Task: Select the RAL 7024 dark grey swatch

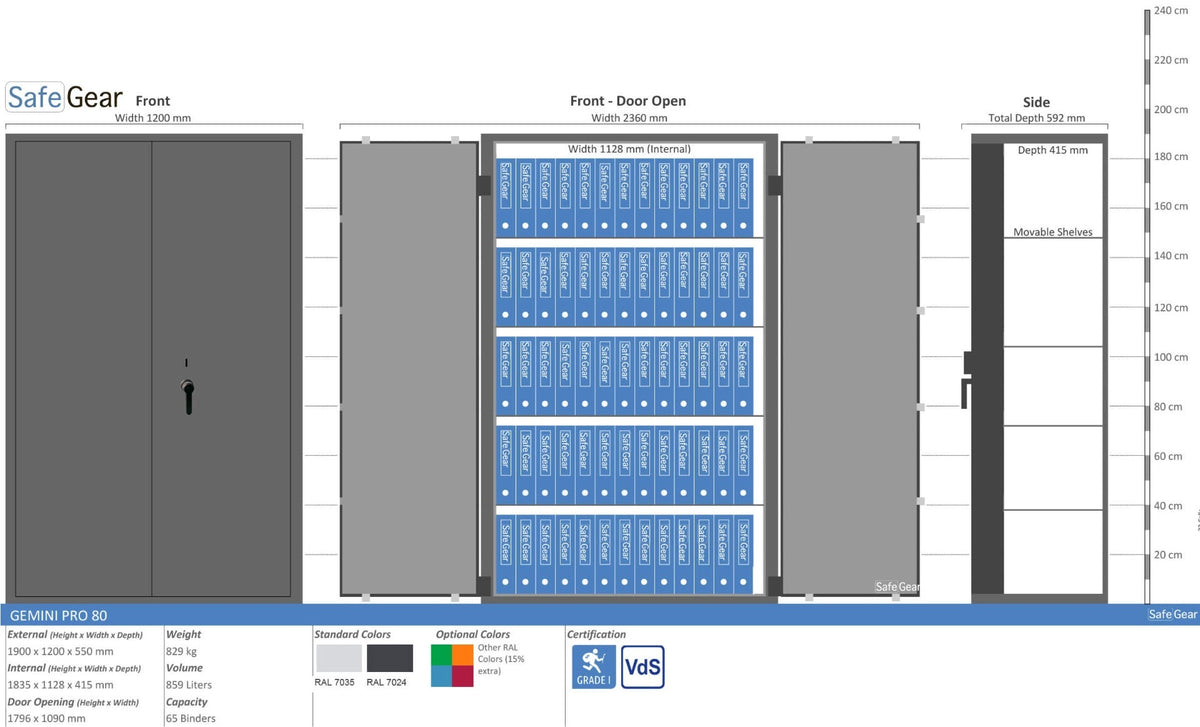Action: click(x=390, y=658)
